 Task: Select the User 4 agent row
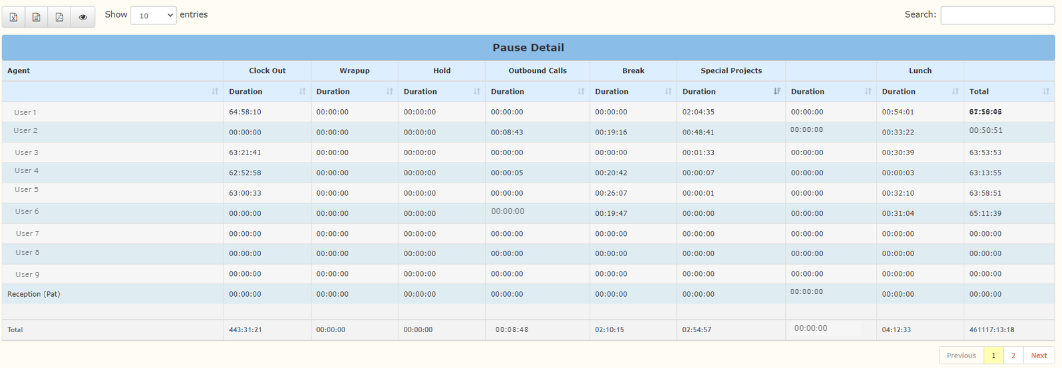coord(528,173)
